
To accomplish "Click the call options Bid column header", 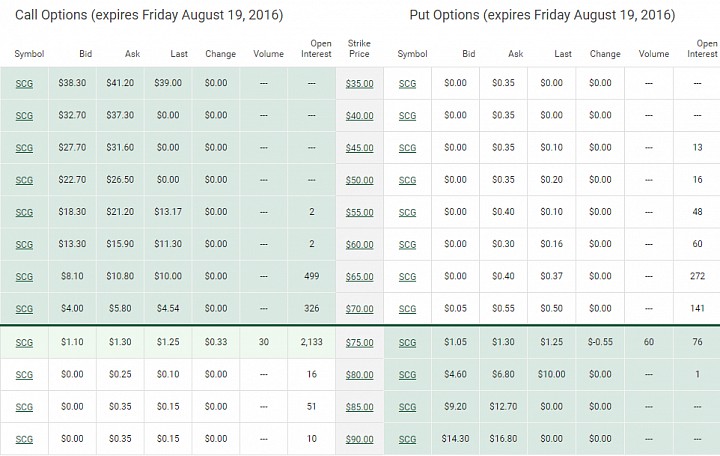I will pyautogui.click(x=85, y=54).
